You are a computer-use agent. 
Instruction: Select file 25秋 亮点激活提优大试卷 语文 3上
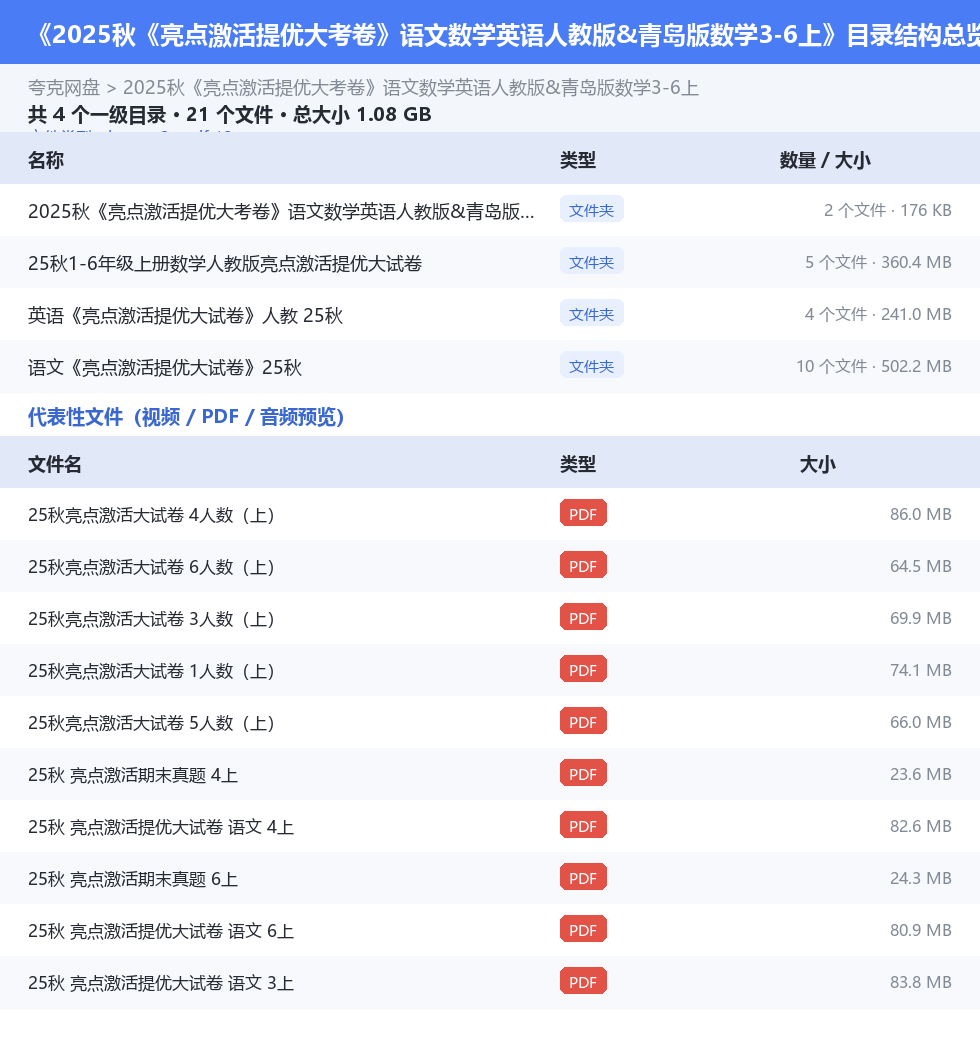coord(160,982)
